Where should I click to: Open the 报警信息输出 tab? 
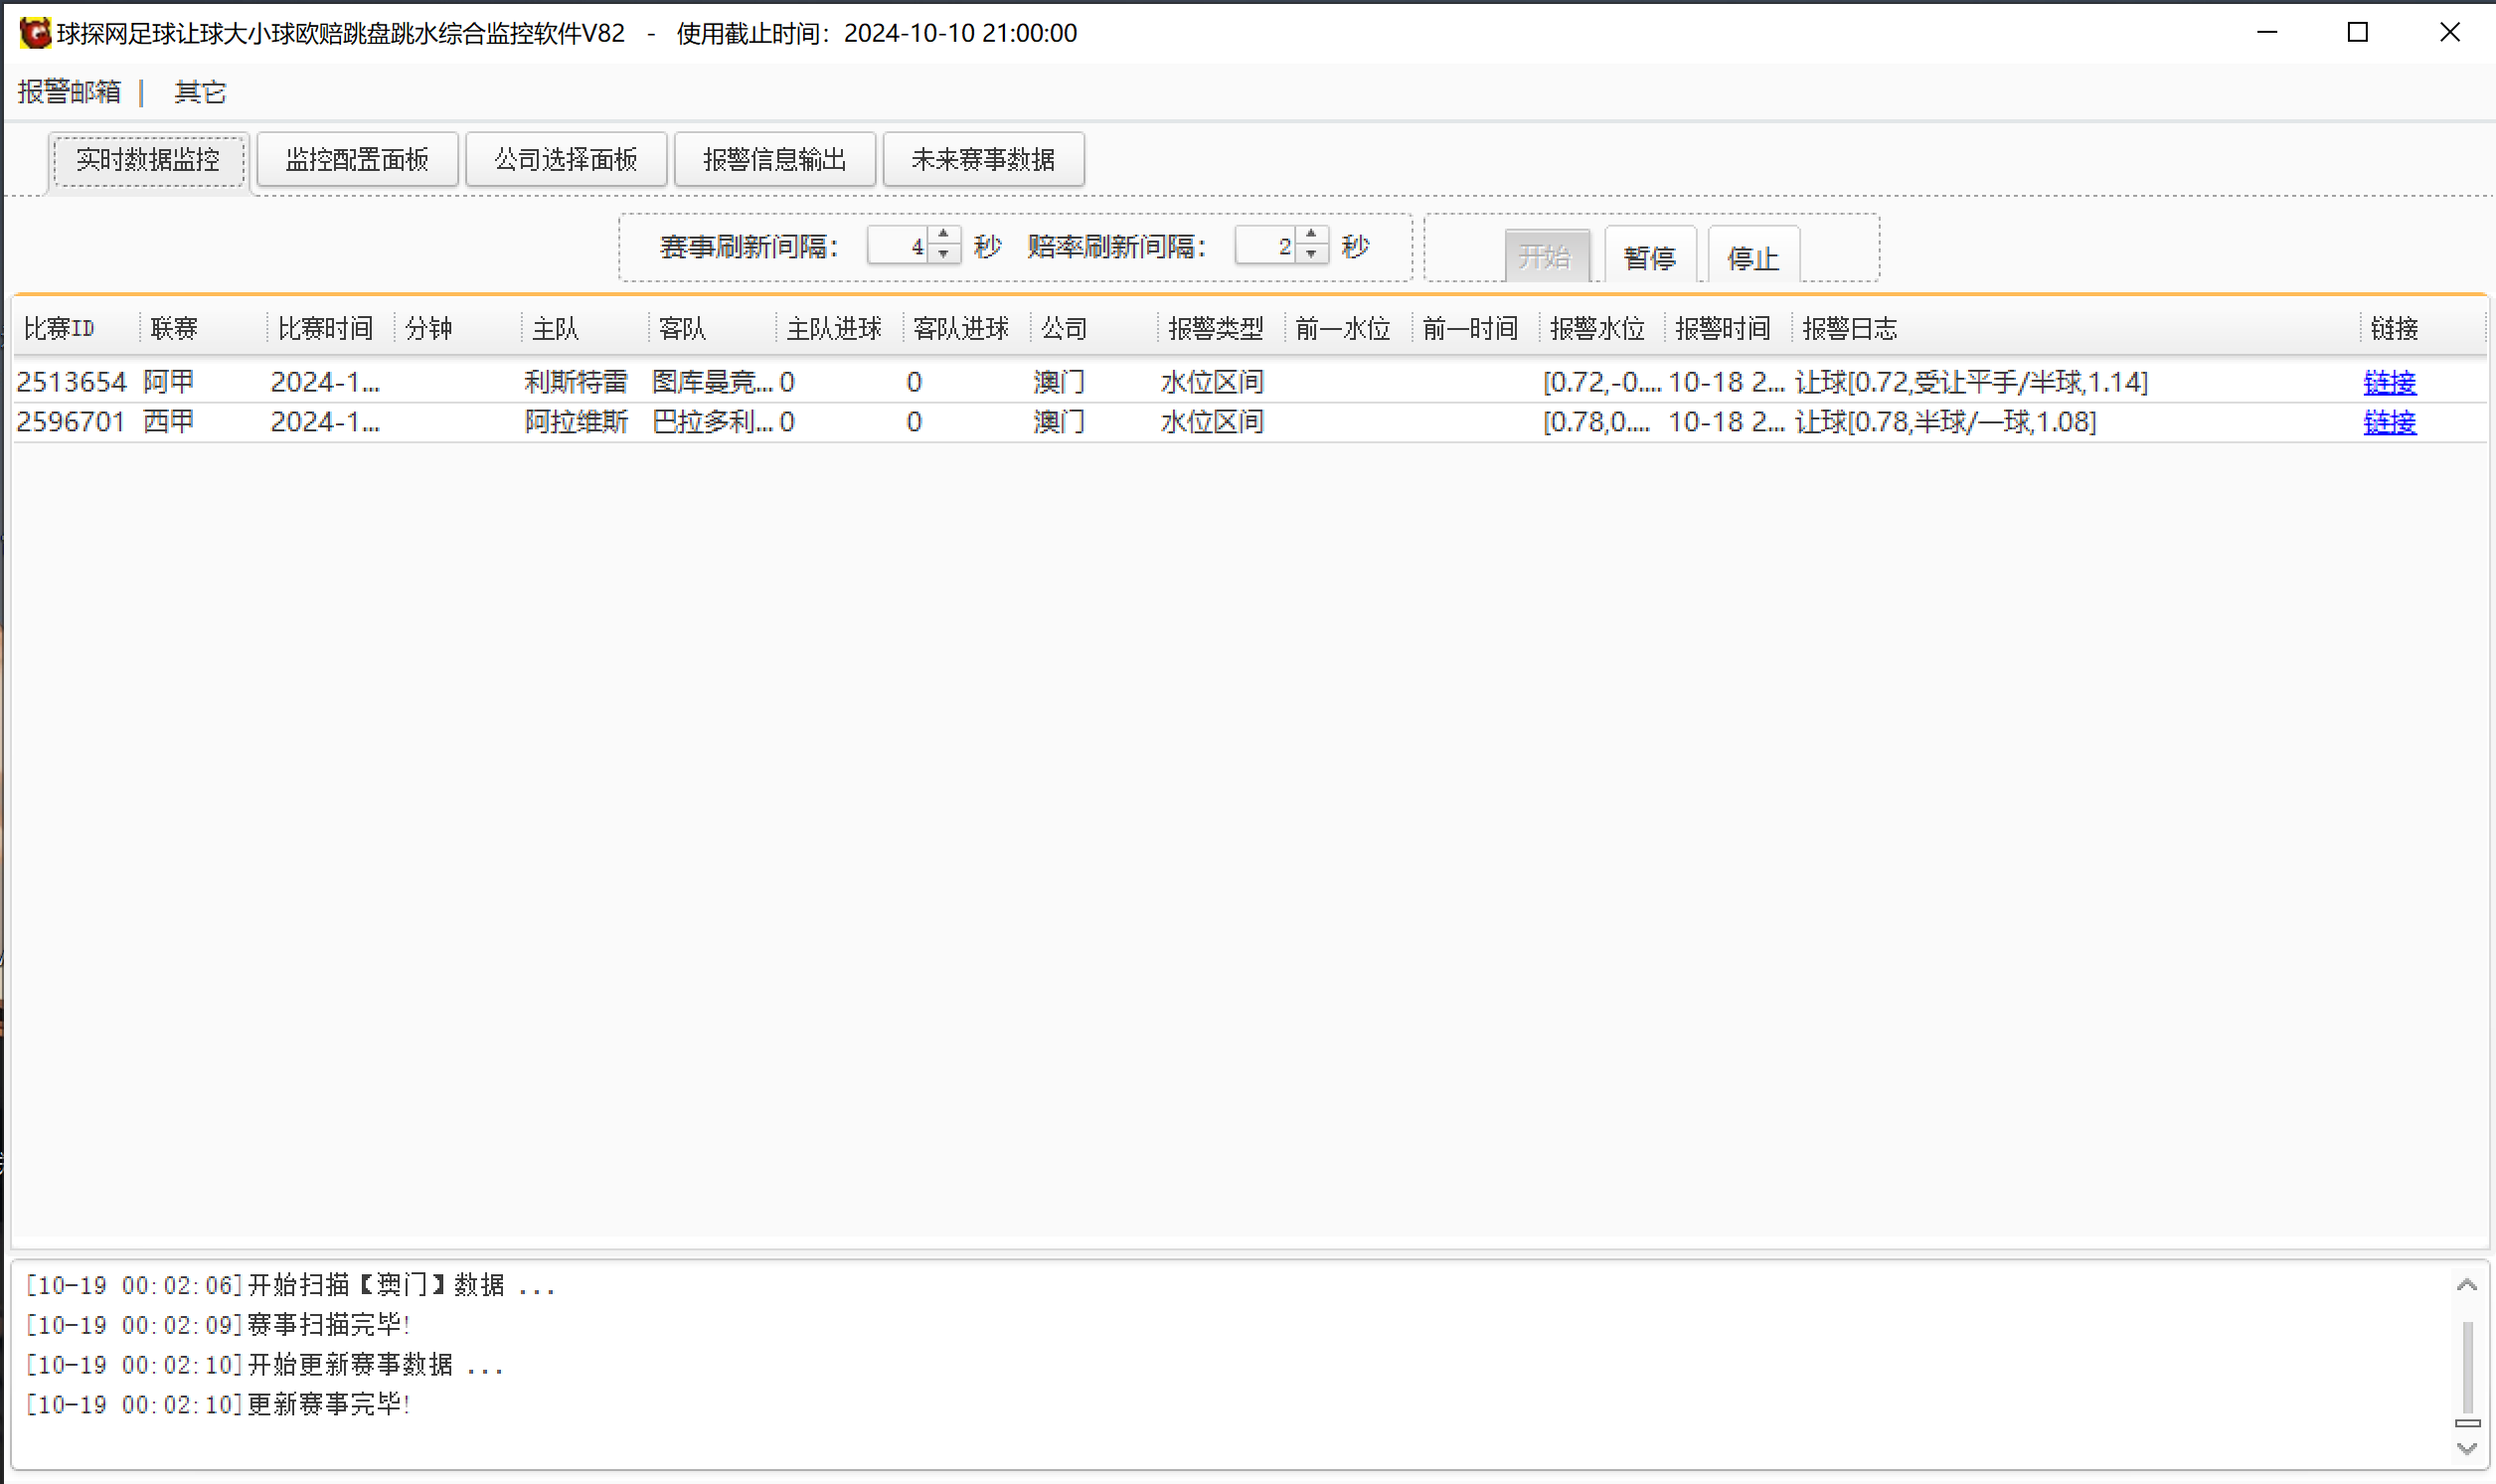pyautogui.click(x=775, y=159)
